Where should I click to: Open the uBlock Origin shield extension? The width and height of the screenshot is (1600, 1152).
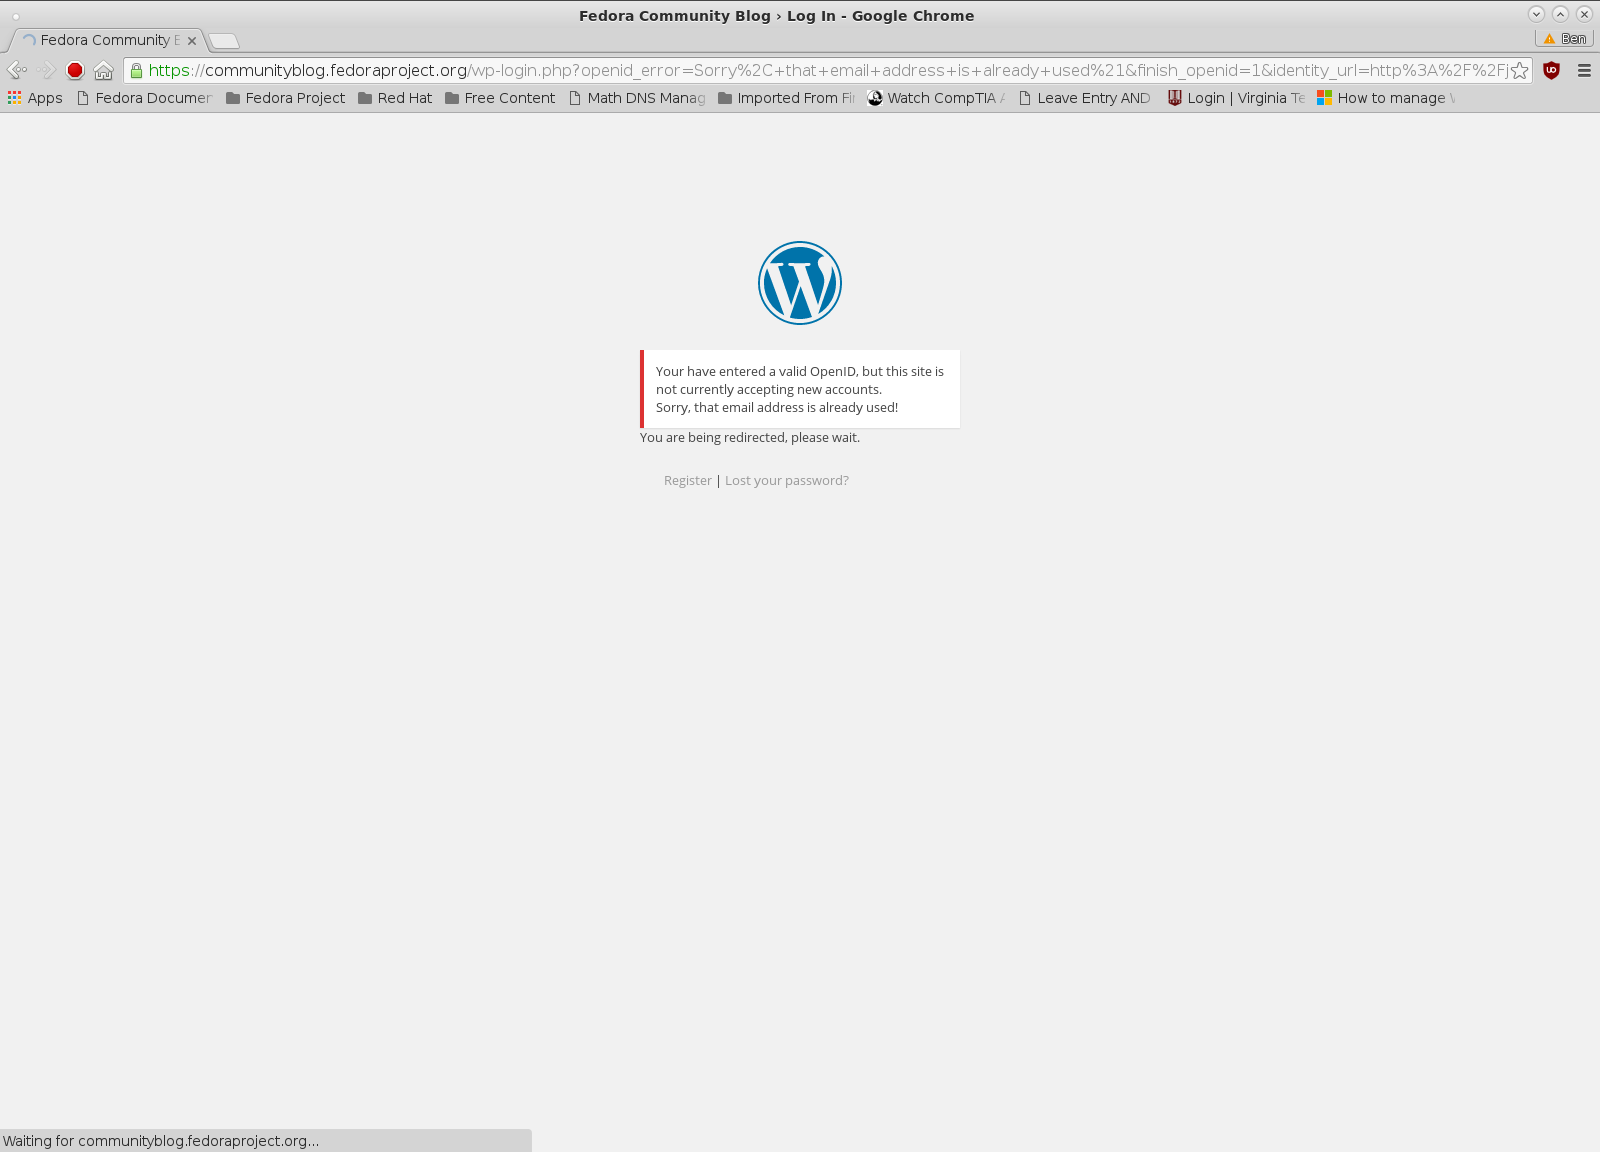[x=1551, y=70]
